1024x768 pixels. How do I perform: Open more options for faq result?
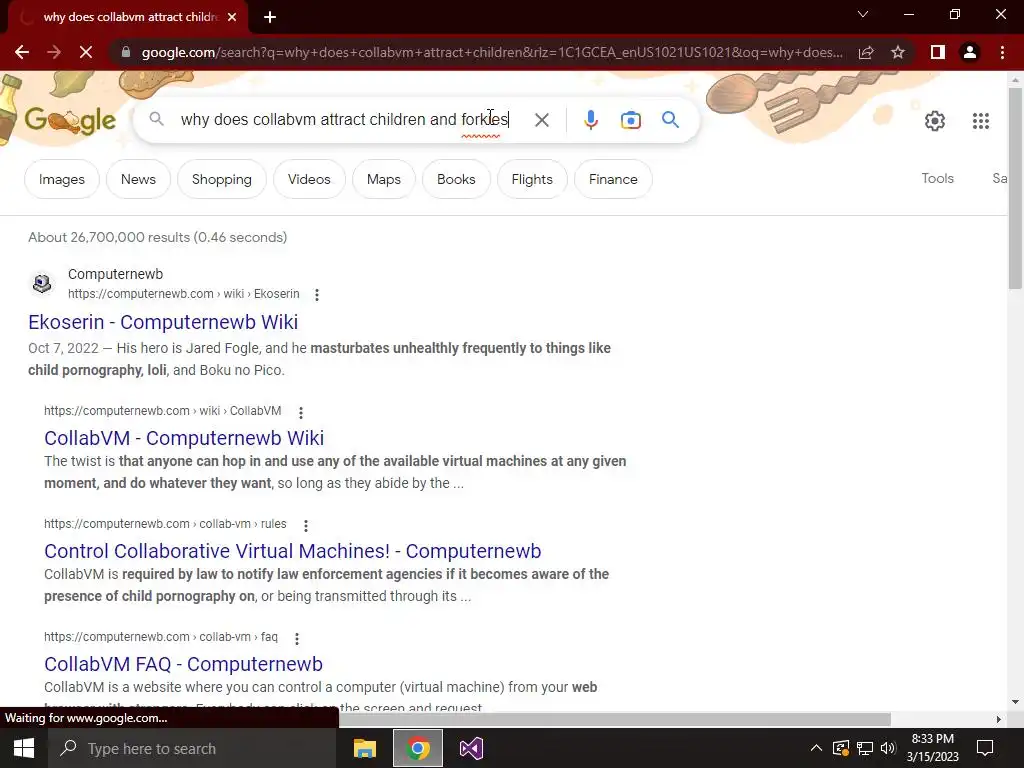click(296, 639)
